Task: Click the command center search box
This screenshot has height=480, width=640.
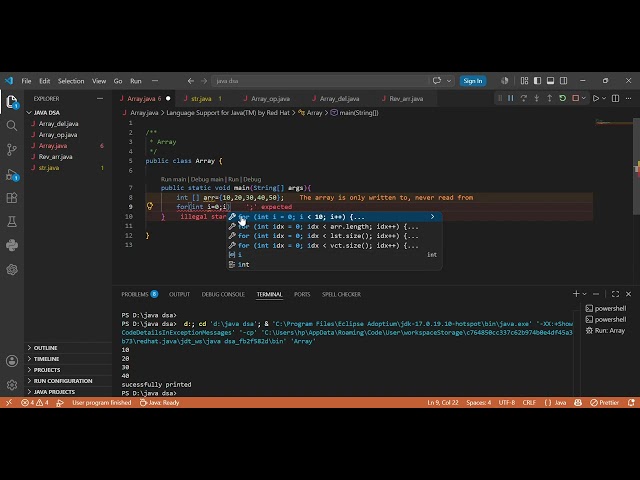Action: (320, 81)
